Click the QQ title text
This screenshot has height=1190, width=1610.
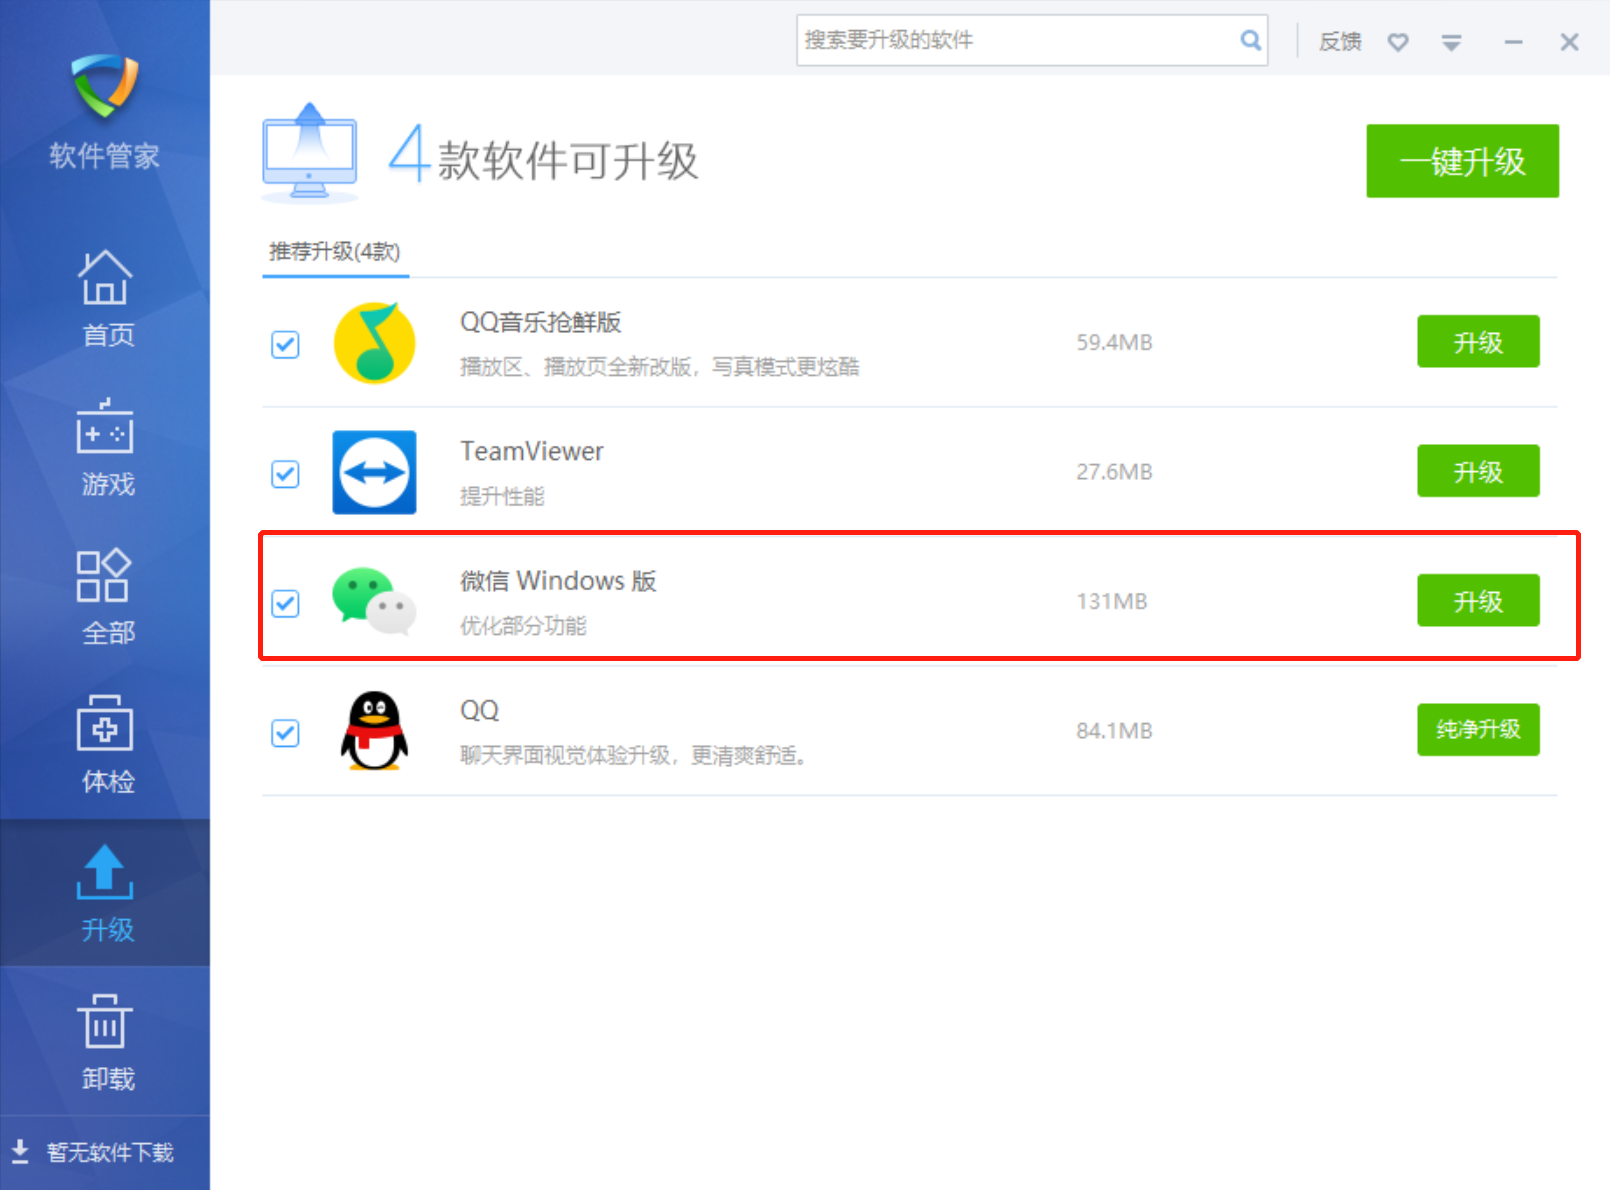[479, 710]
